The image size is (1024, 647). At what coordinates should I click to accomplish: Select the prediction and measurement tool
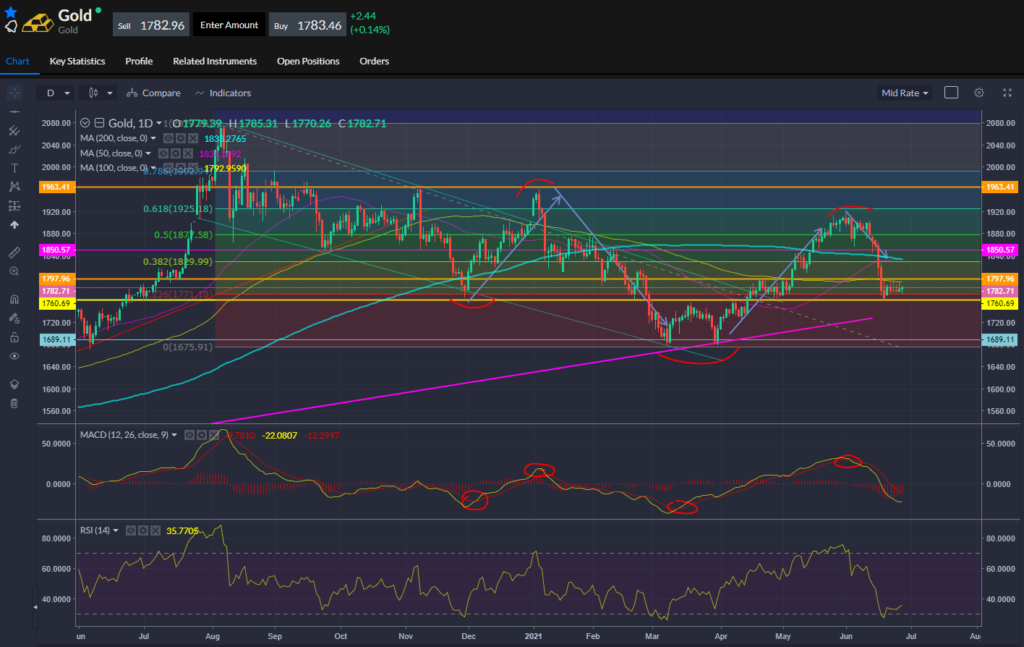pos(14,206)
